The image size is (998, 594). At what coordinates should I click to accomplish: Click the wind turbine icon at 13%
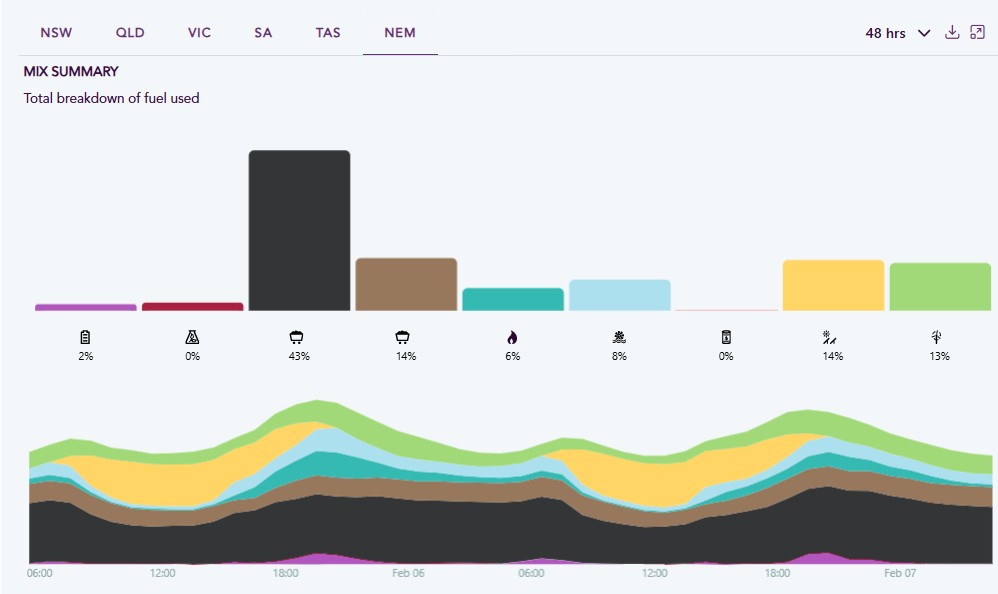coord(939,338)
